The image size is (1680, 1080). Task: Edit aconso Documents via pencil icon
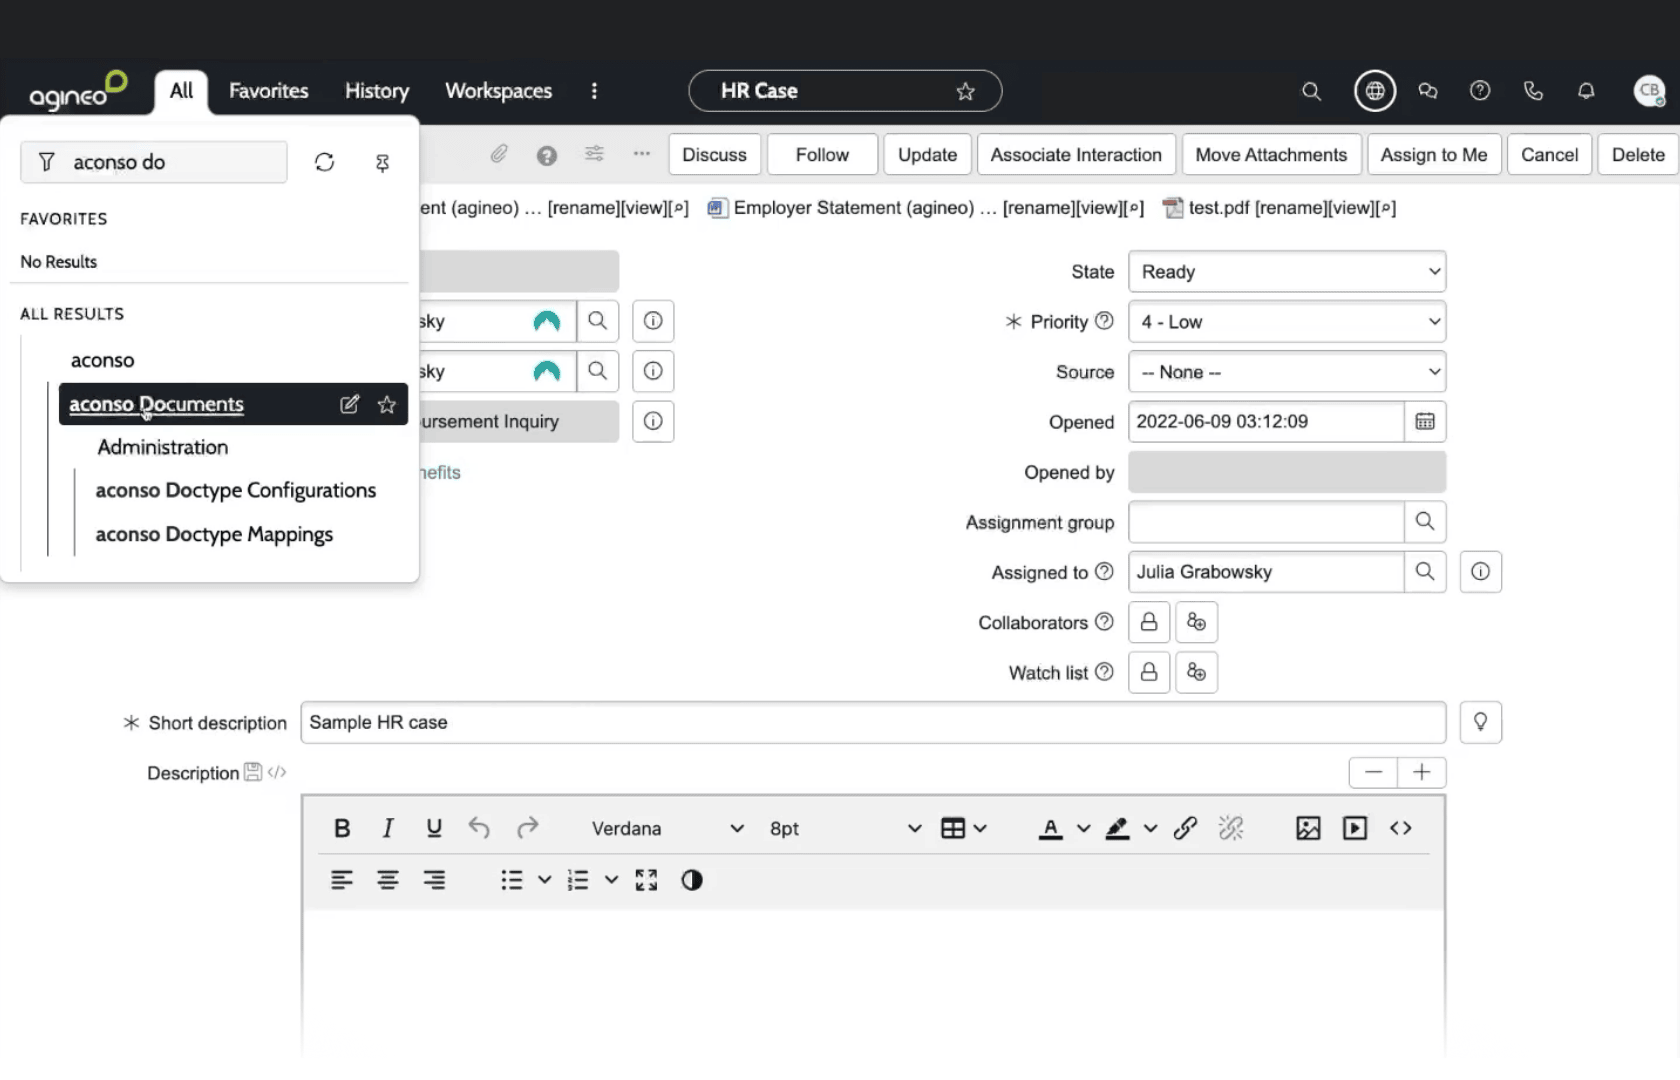pyautogui.click(x=349, y=404)
